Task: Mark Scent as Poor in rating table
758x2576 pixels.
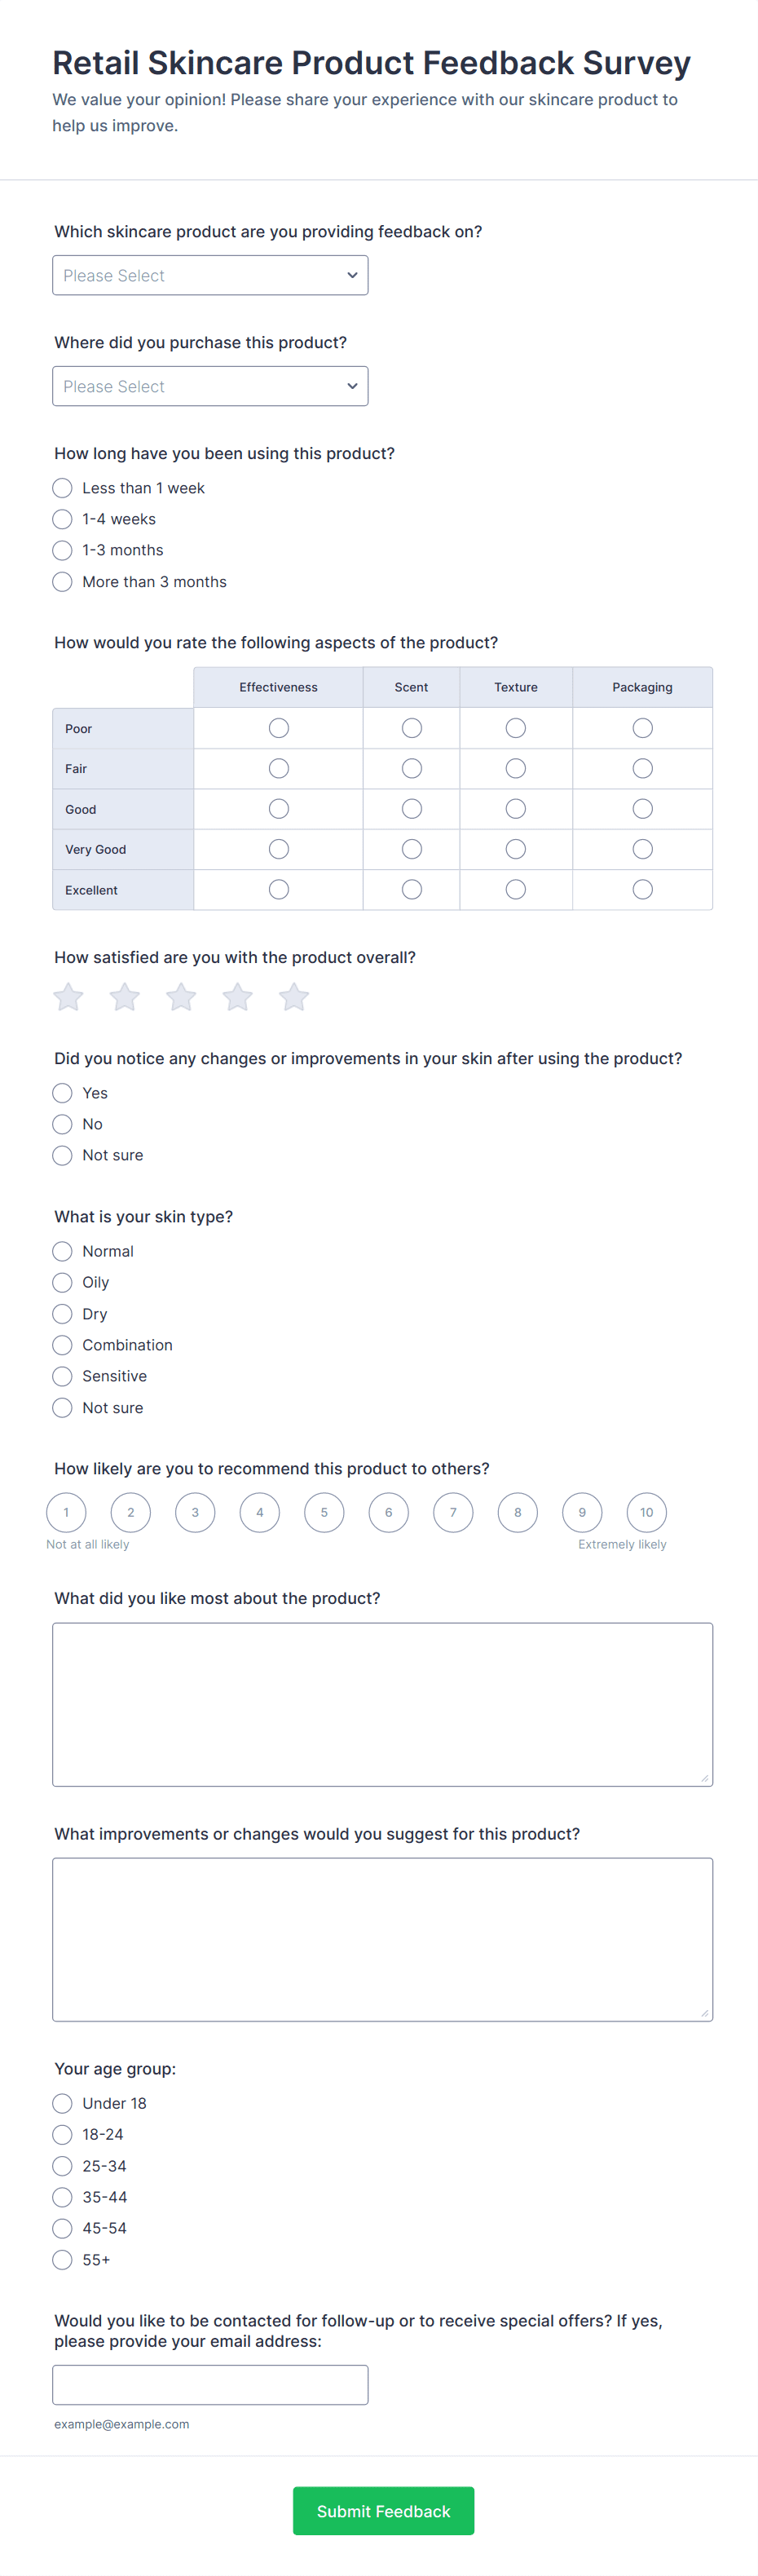Action: [x=411, y=728]
